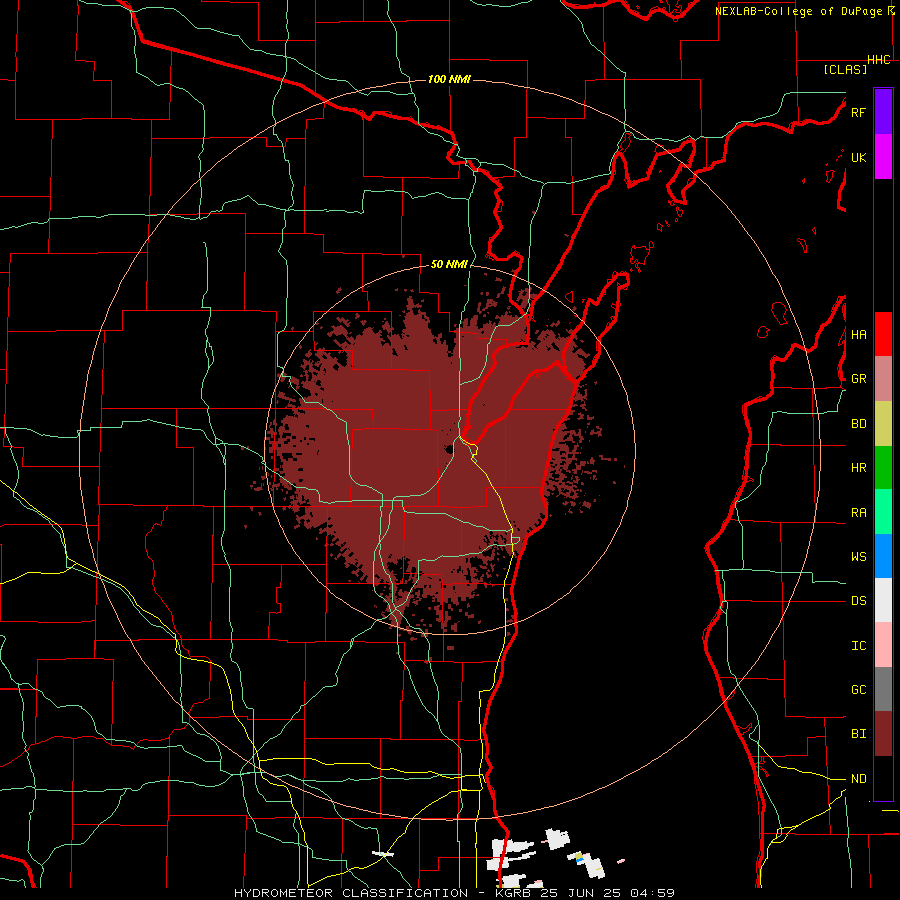Click the 100 NMI range ring label
The height and width of the screenshot is (900, 900).
449,79
